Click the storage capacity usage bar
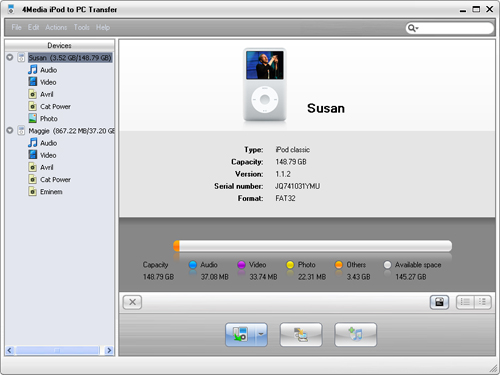This screenshot has height=375, width=500. tap(313, 246)
